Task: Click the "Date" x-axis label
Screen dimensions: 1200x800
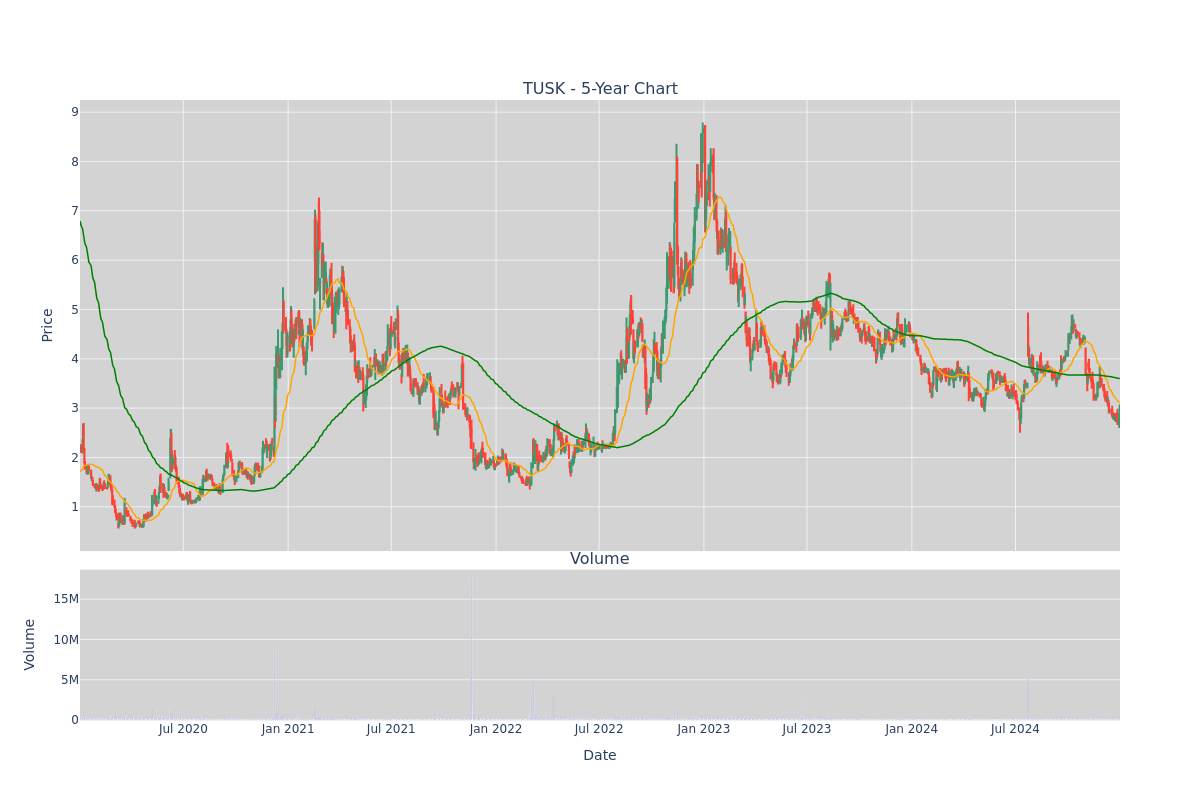Action: tap(600, 756)
